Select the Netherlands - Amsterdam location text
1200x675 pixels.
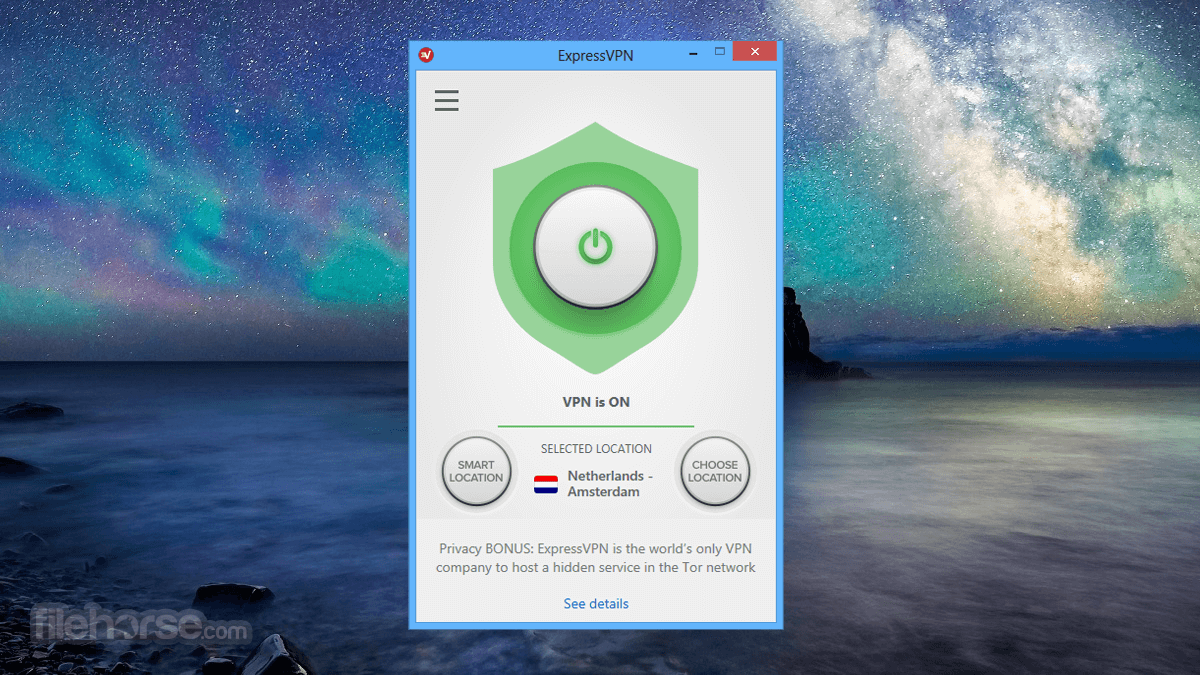[610, 484]
